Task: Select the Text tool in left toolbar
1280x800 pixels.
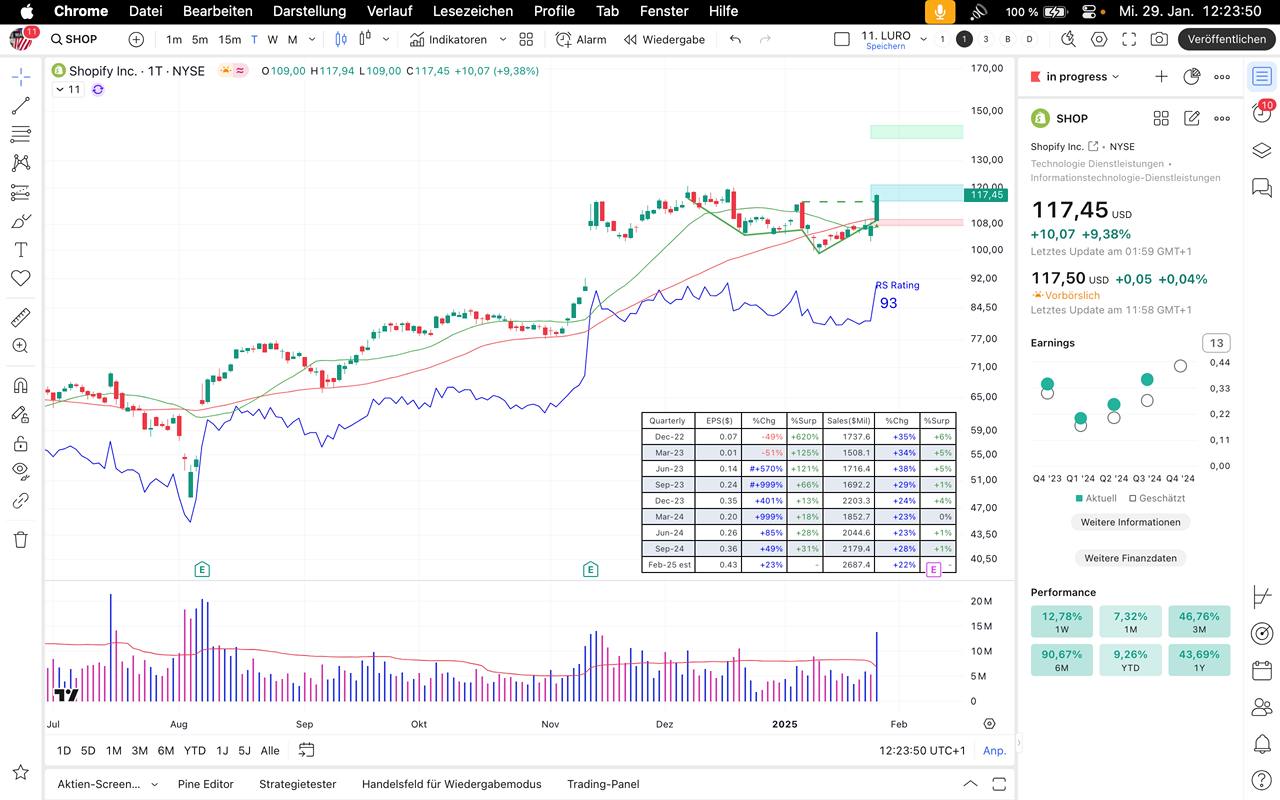Action: 20,249
